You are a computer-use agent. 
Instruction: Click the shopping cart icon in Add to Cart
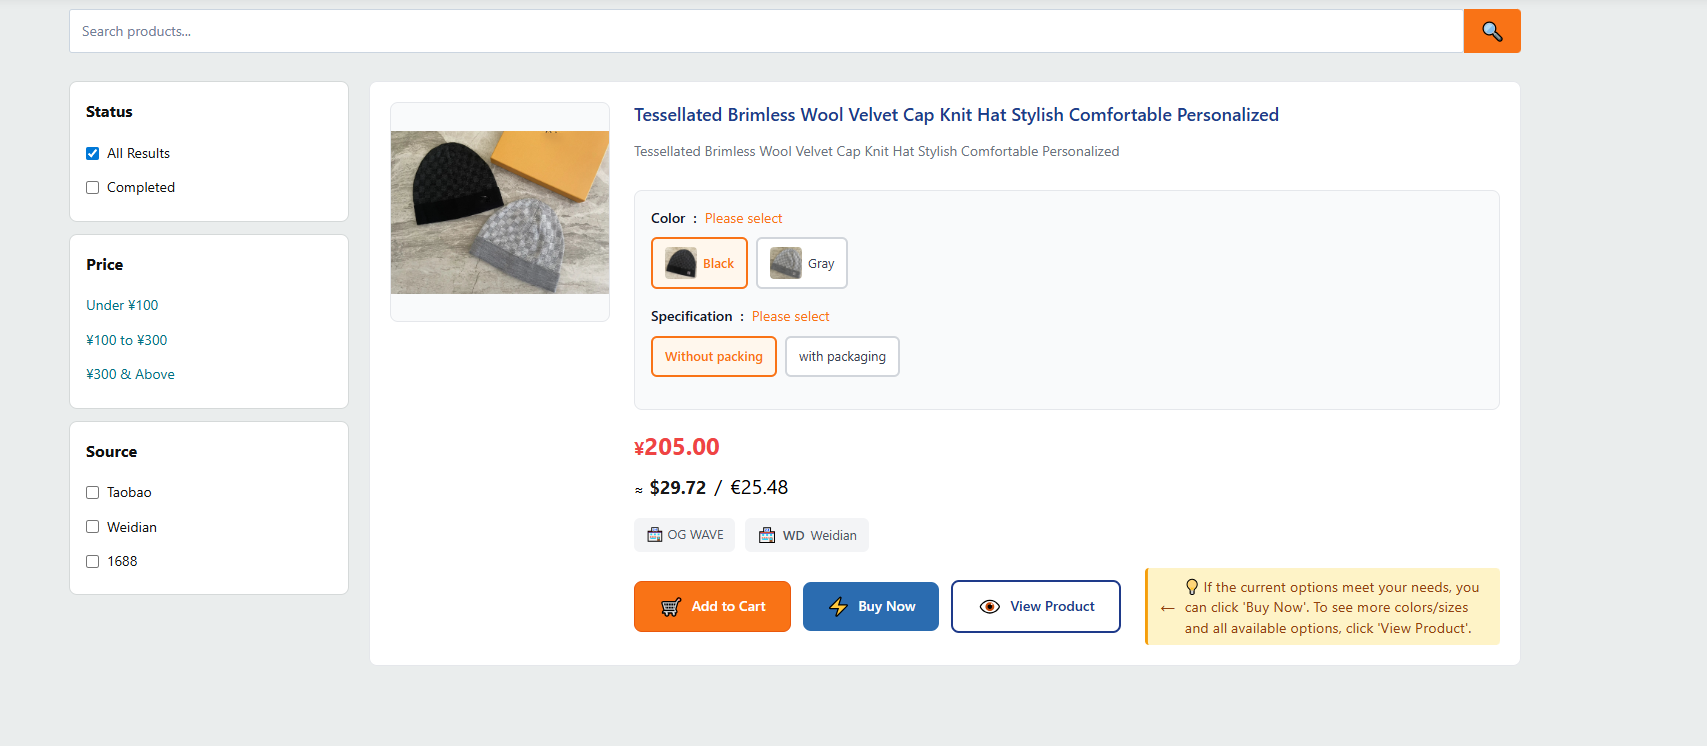671,607
